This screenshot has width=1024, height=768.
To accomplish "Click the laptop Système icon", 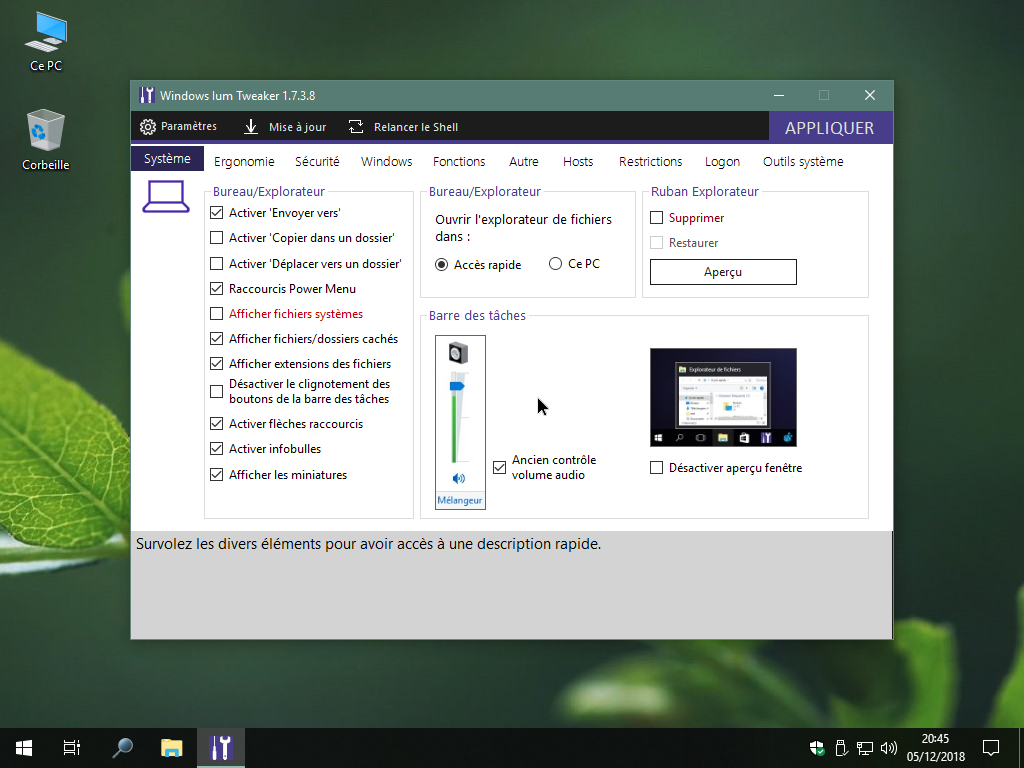I will (x=166, y=197).
